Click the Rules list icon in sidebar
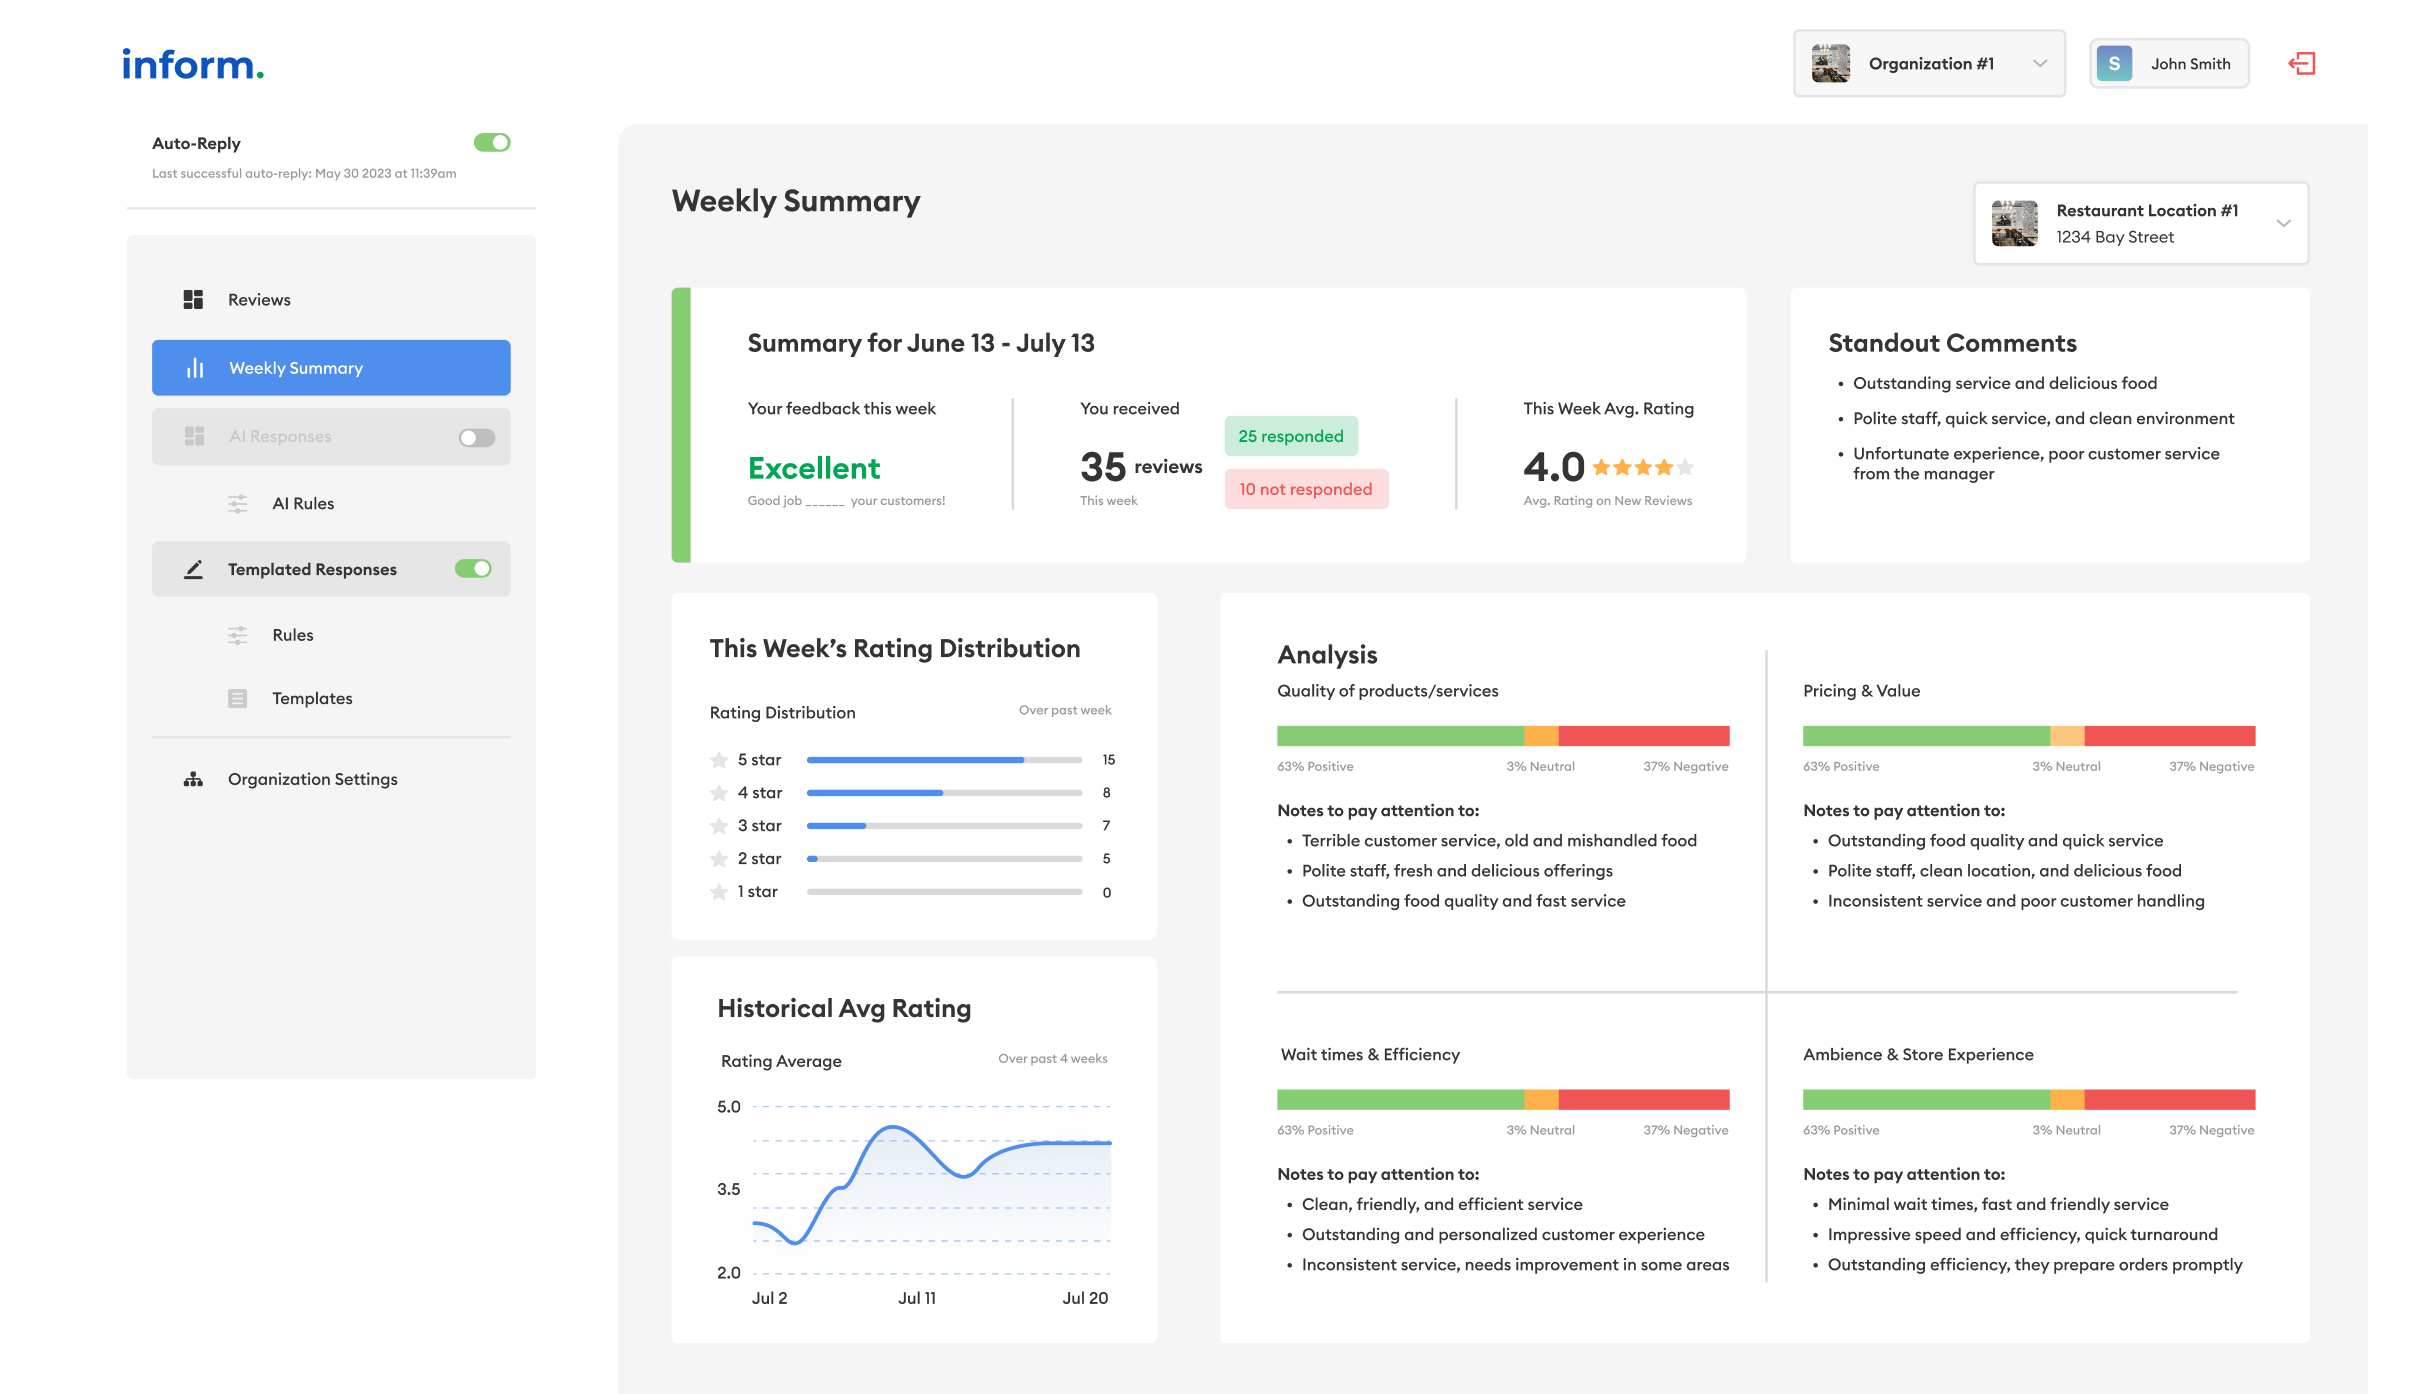Image resolution: width=2434 pixels, height=1394 pixels. (237, 633)
